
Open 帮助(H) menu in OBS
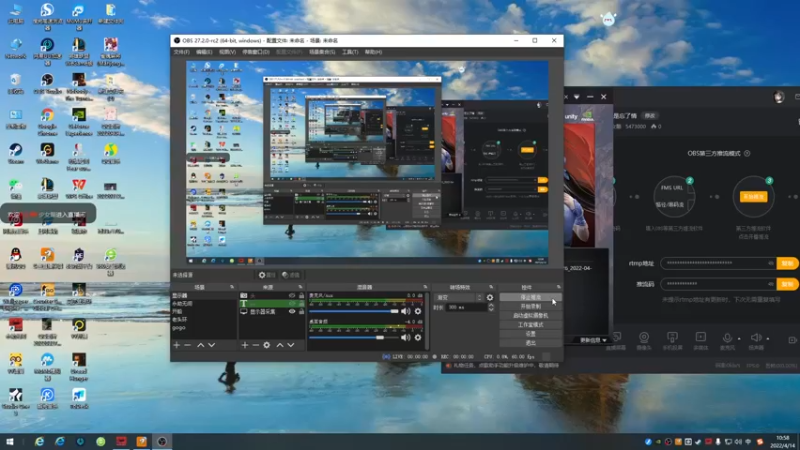coord(373,52)
